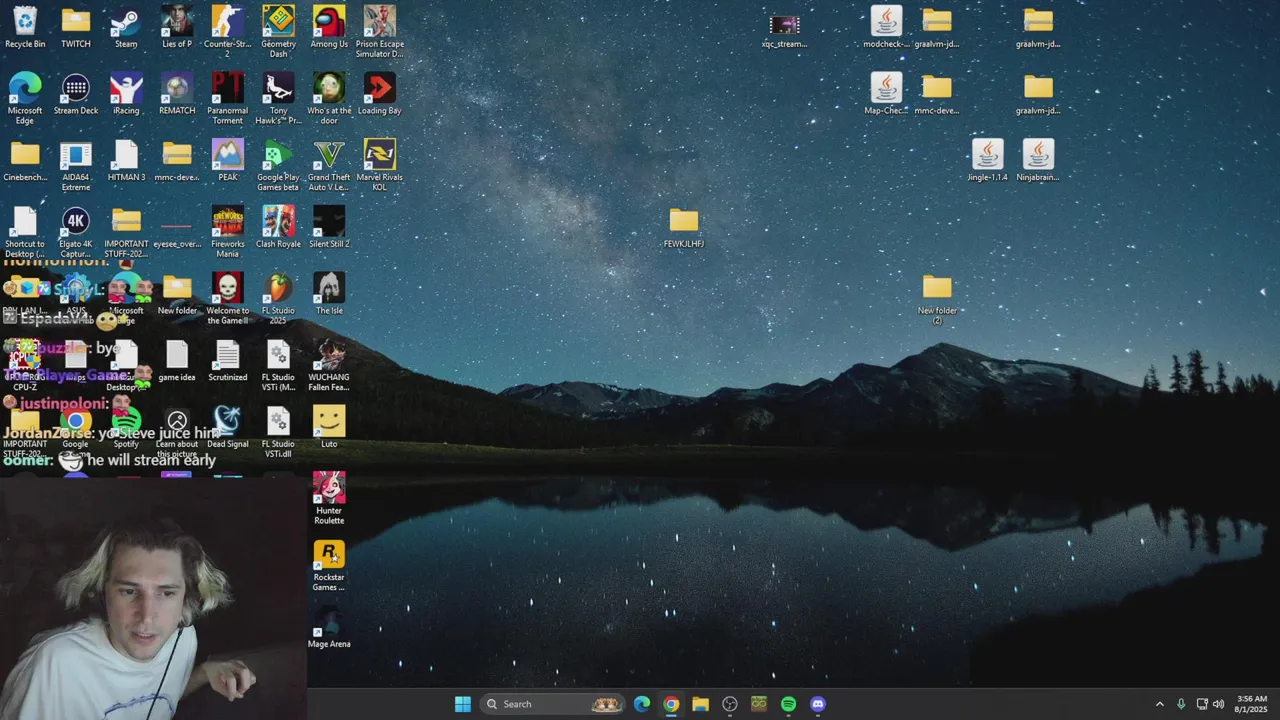Select the Tony Hawk's Pro shortcut
The width and height of the screenshot is (1280, 720).
278,98
